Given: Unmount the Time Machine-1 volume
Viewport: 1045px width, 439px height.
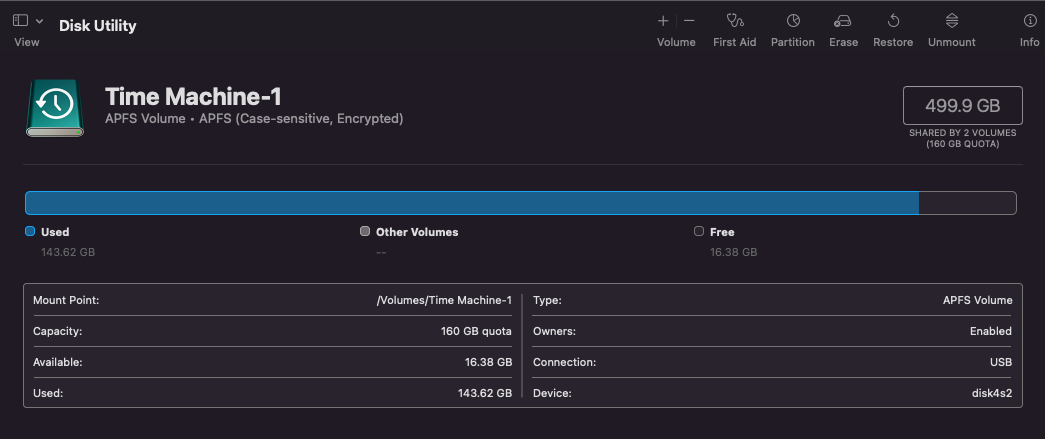Looking at the screenshot, I should pos(952,21).
